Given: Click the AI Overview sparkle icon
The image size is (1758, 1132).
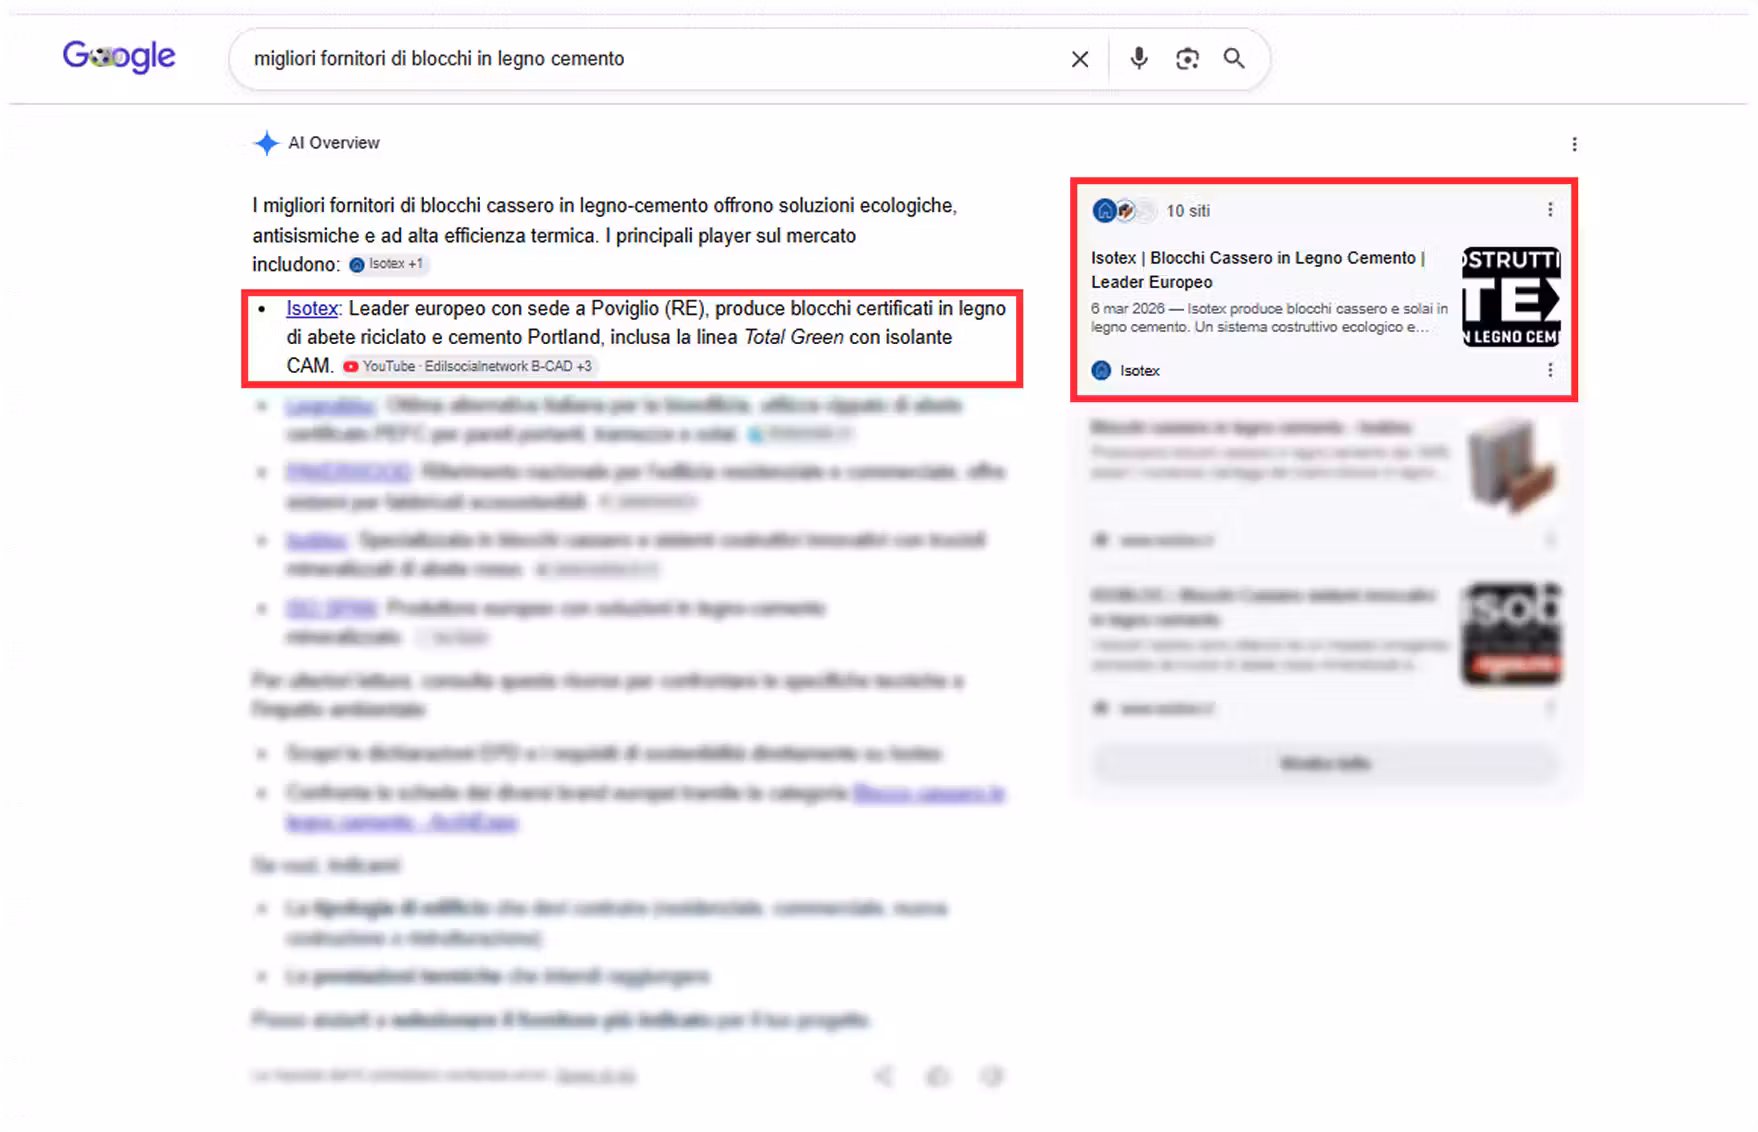Looking at the screenshot, I should coord(266,143).
